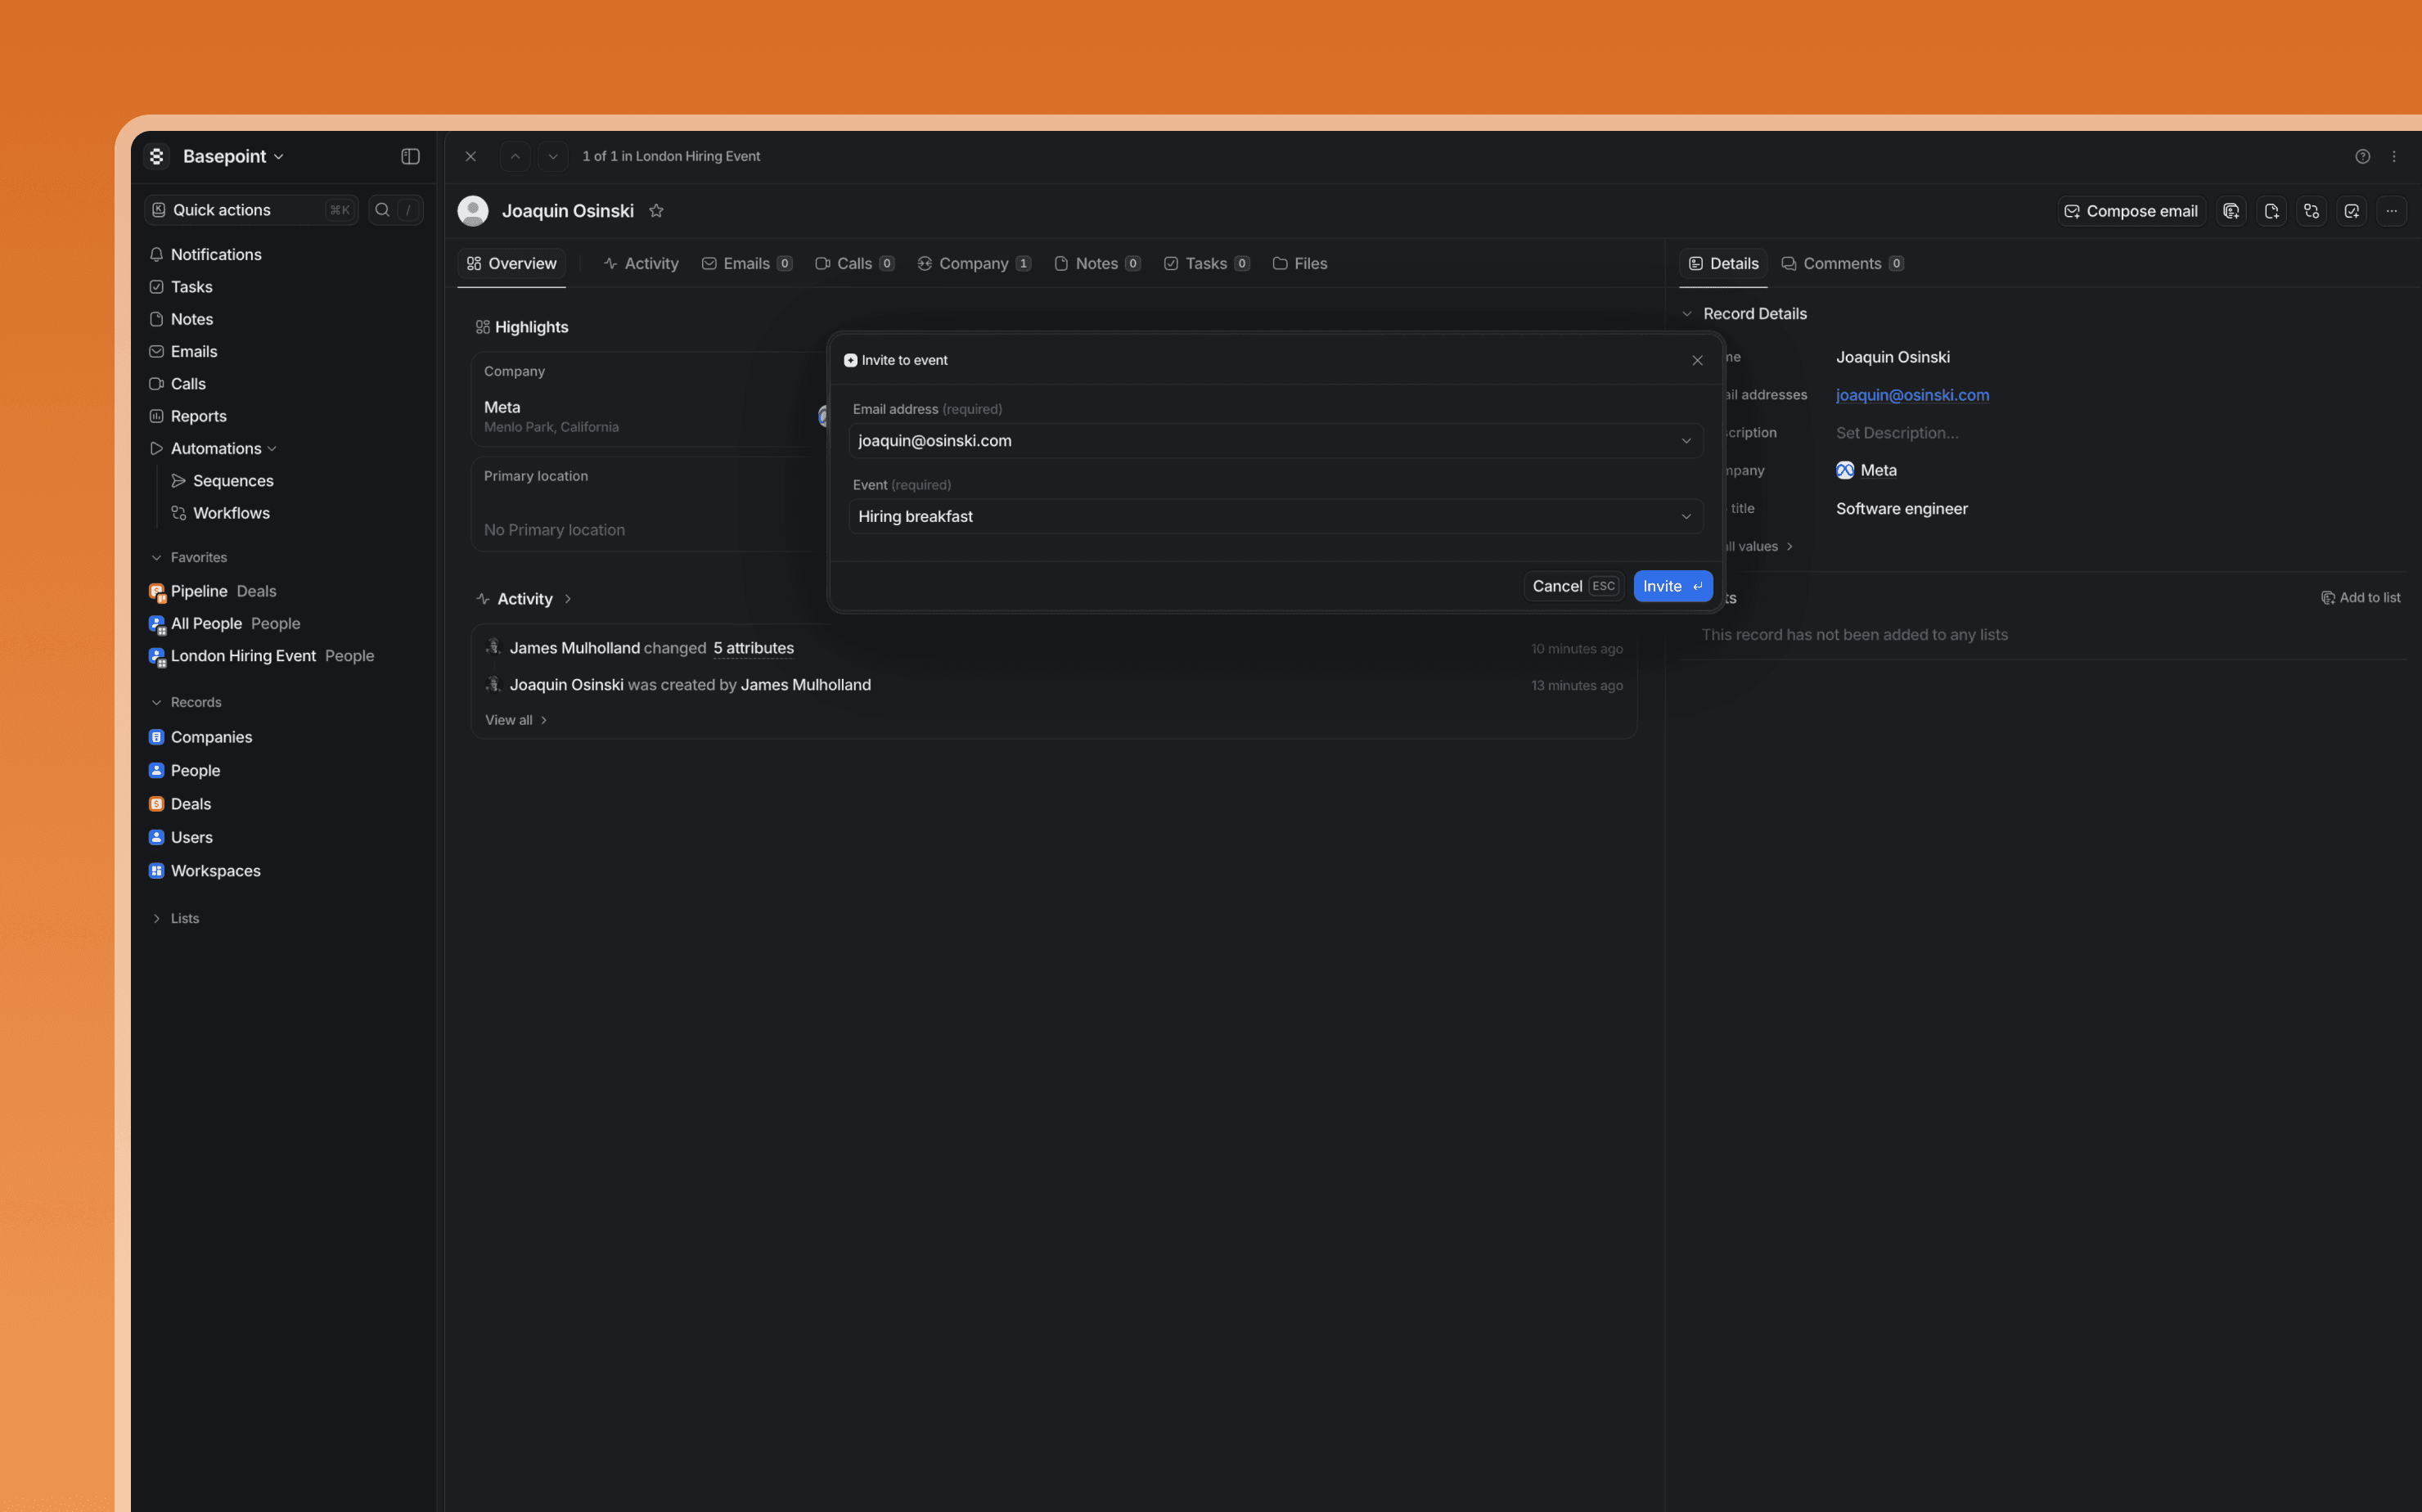Star Joaquin Osinski as a favorite

click(x=656, y=211)
